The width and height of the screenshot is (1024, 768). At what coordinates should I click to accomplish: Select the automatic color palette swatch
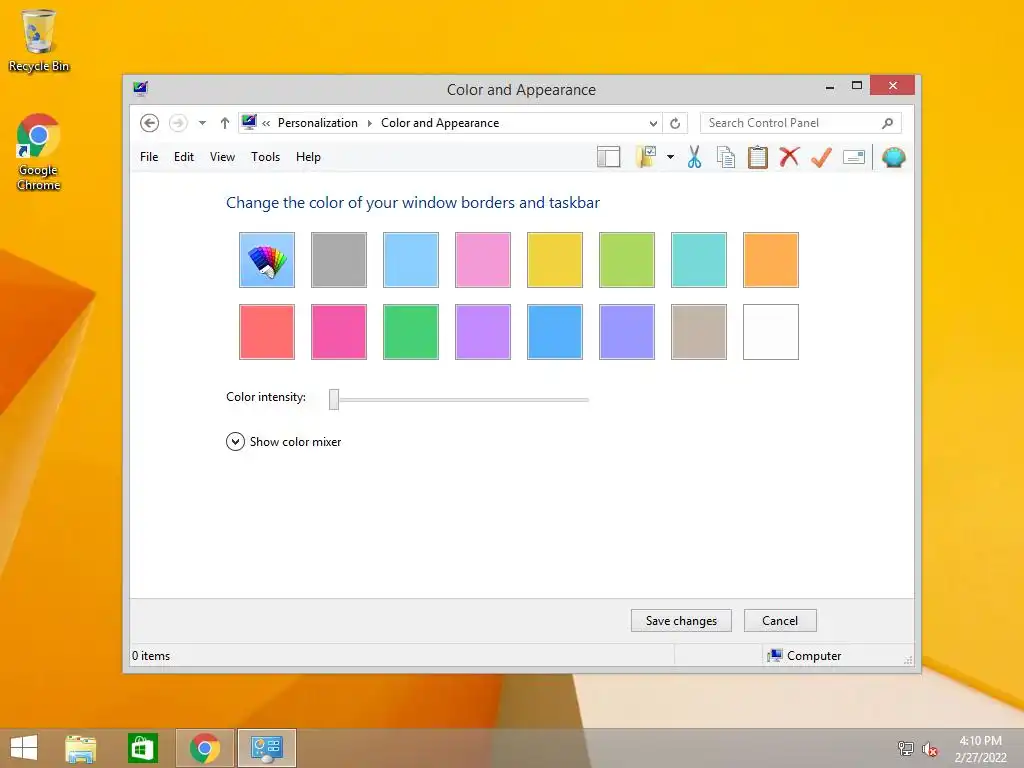pos(266,260)
